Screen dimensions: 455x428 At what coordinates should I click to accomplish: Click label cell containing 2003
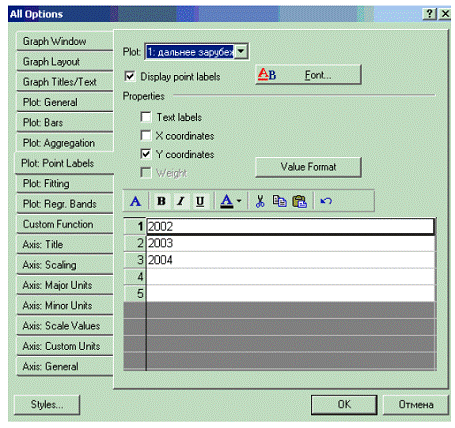coord(290,243)
